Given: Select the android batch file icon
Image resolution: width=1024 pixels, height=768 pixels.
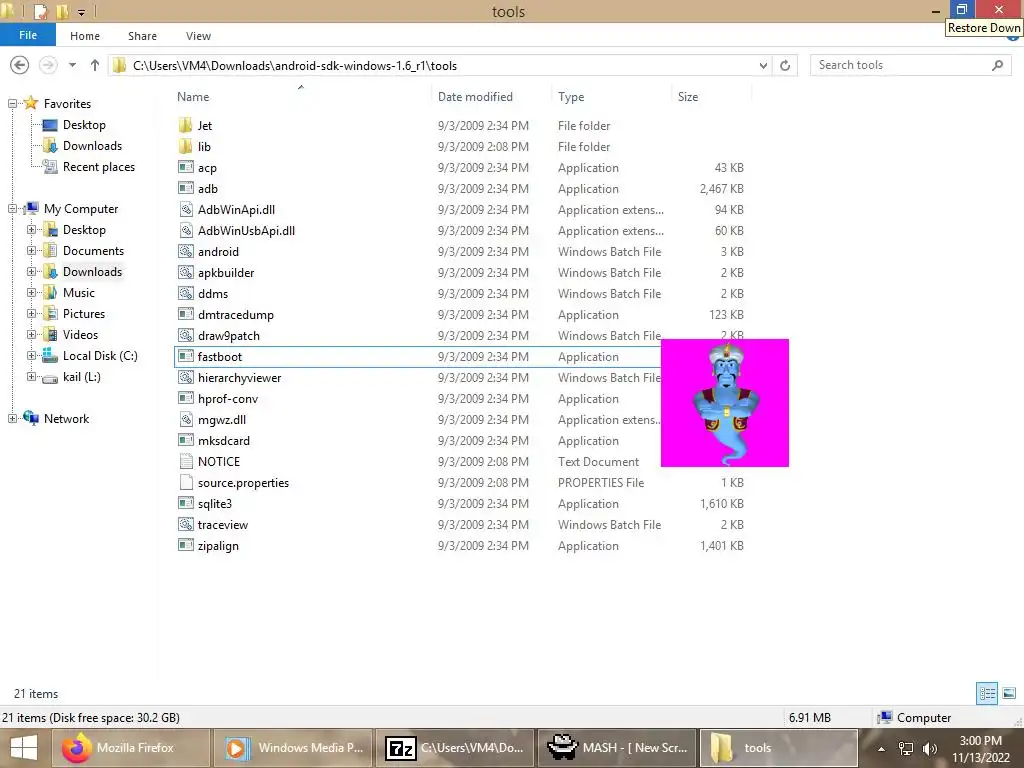Looking at the screenshot, I should click(x=185, y=251).
